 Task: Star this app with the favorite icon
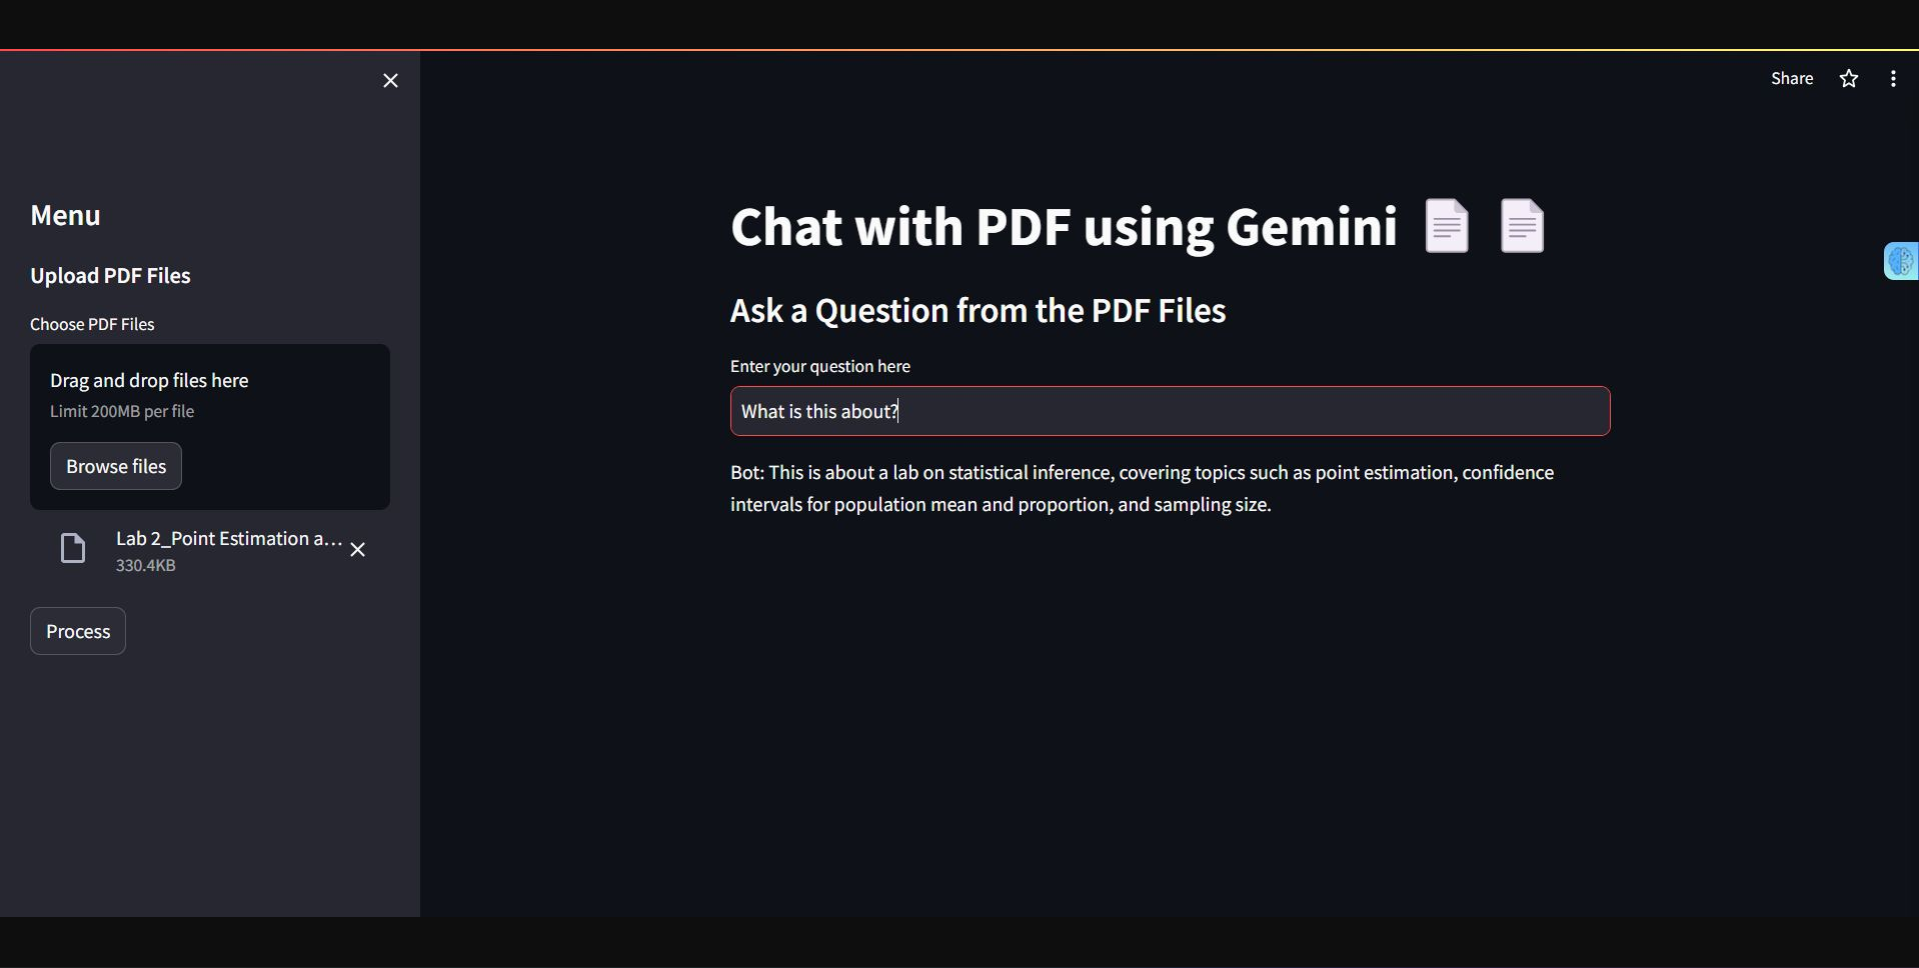click(x=1848, y=79)
